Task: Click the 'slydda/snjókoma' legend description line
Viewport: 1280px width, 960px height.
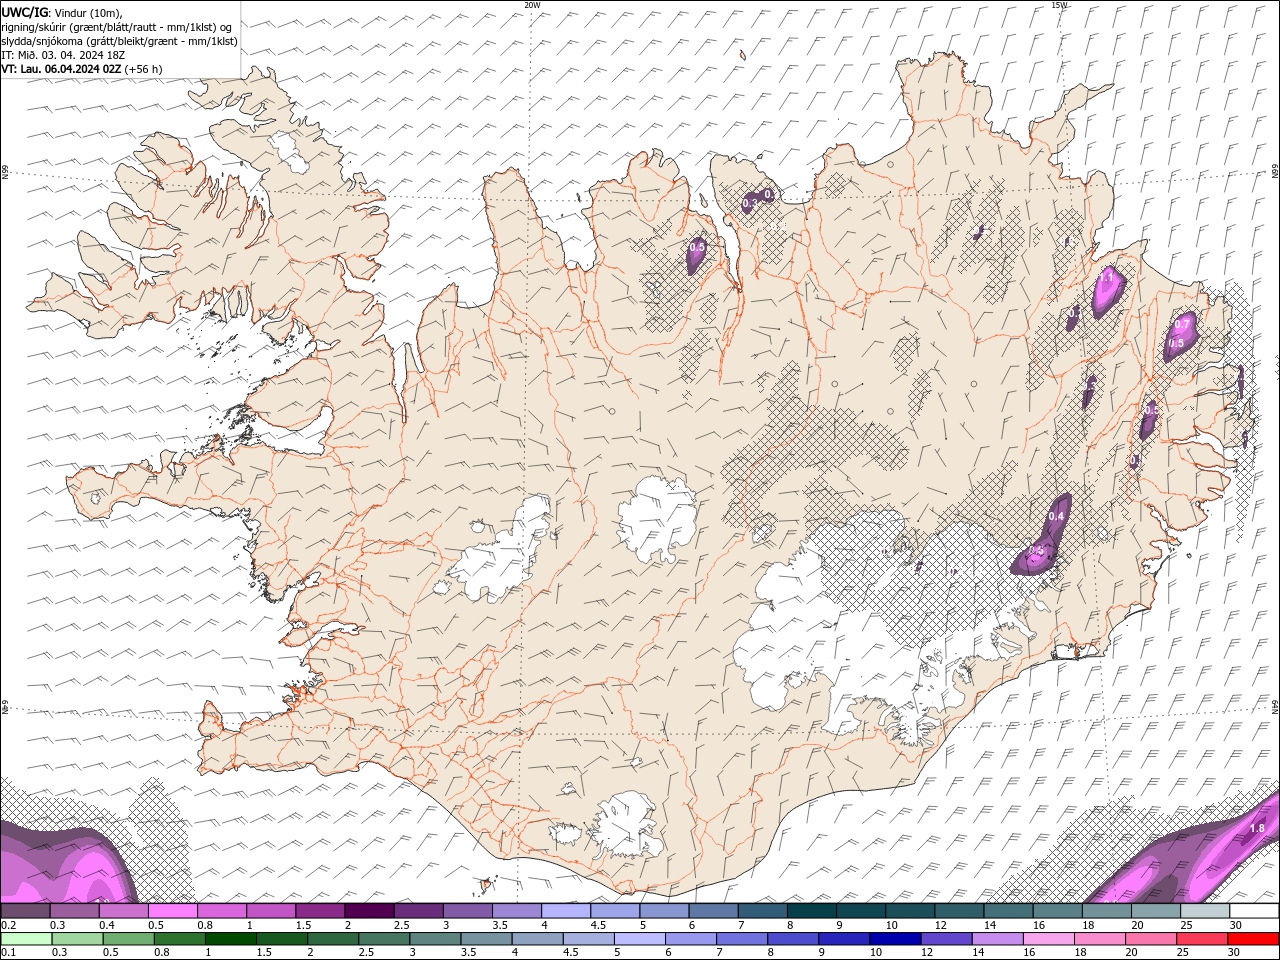Action: pyautogui.click(x=119, y=41)
